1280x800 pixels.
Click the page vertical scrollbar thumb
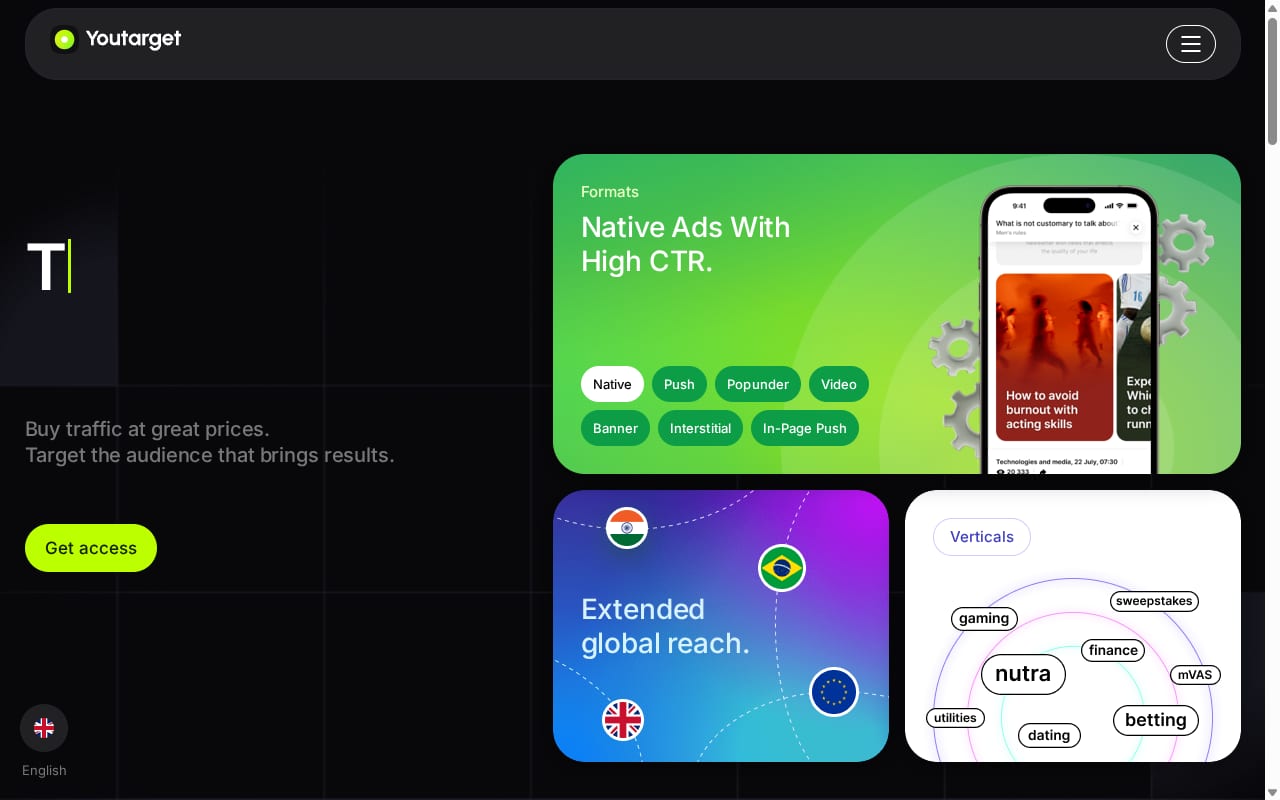pyautogui.click(x=1272, y=80)
